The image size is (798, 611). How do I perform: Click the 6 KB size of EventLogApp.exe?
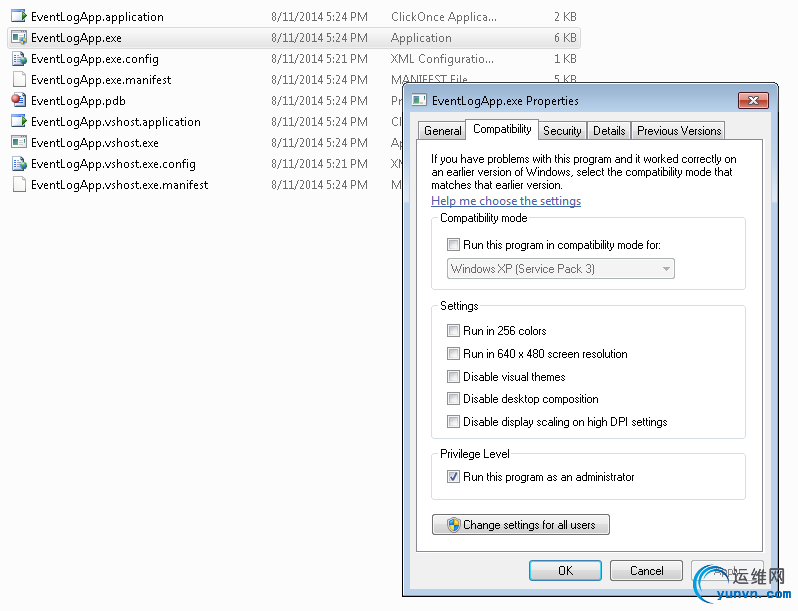click(565, 38)
